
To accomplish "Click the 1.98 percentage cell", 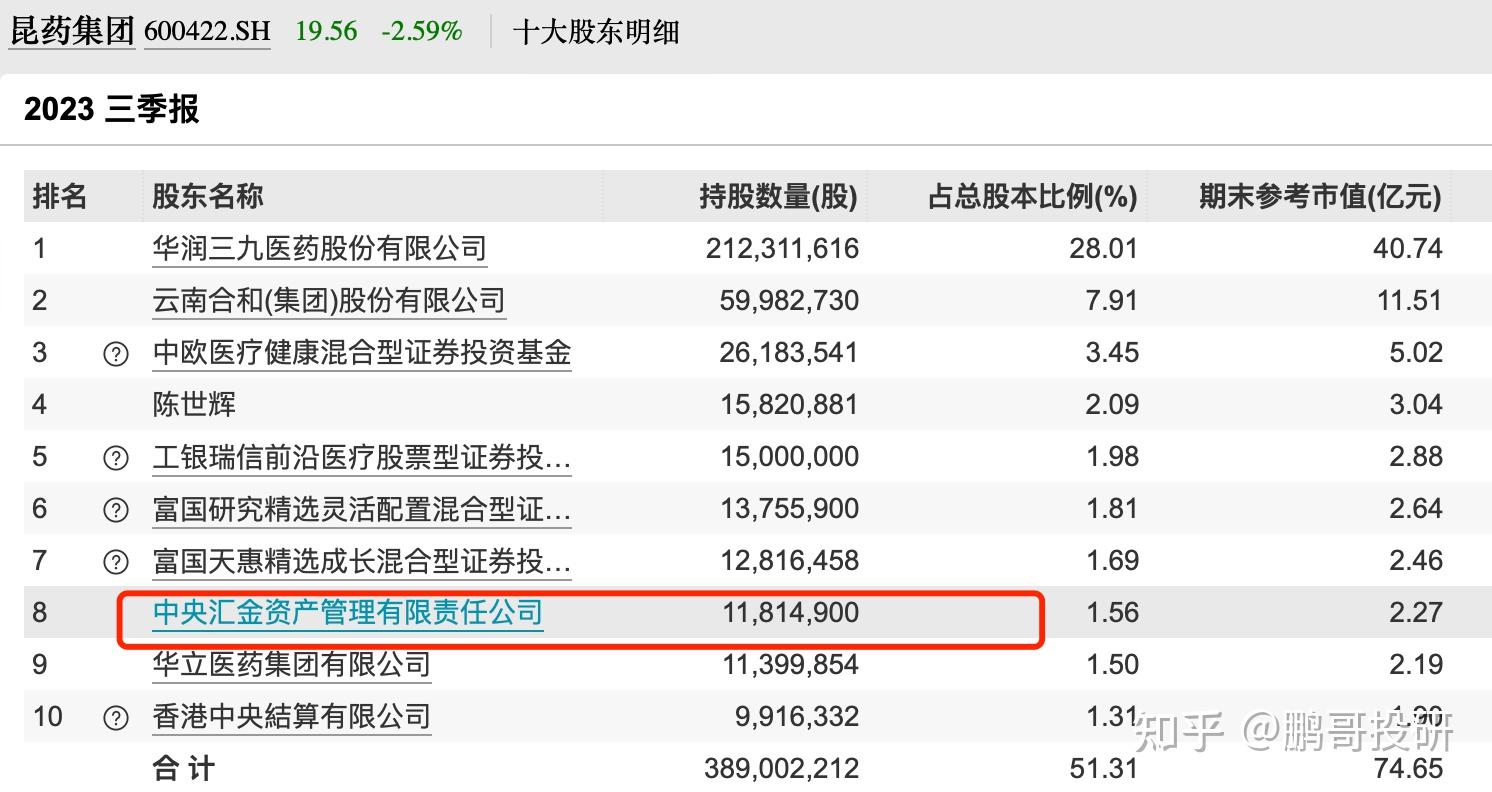I will click(x=1111, y=456).
